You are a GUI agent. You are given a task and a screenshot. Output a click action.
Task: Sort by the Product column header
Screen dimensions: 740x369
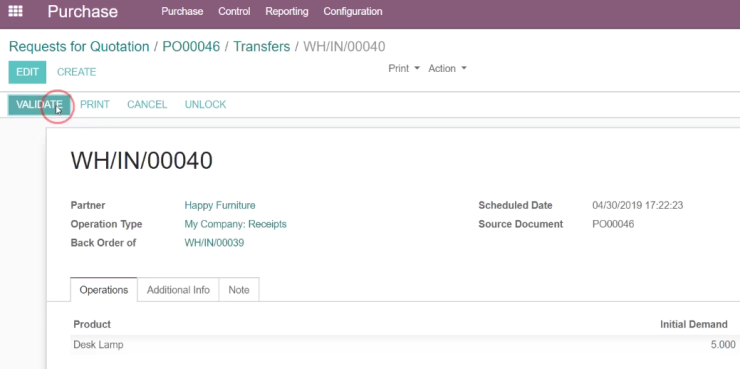[x=92, y=324]
